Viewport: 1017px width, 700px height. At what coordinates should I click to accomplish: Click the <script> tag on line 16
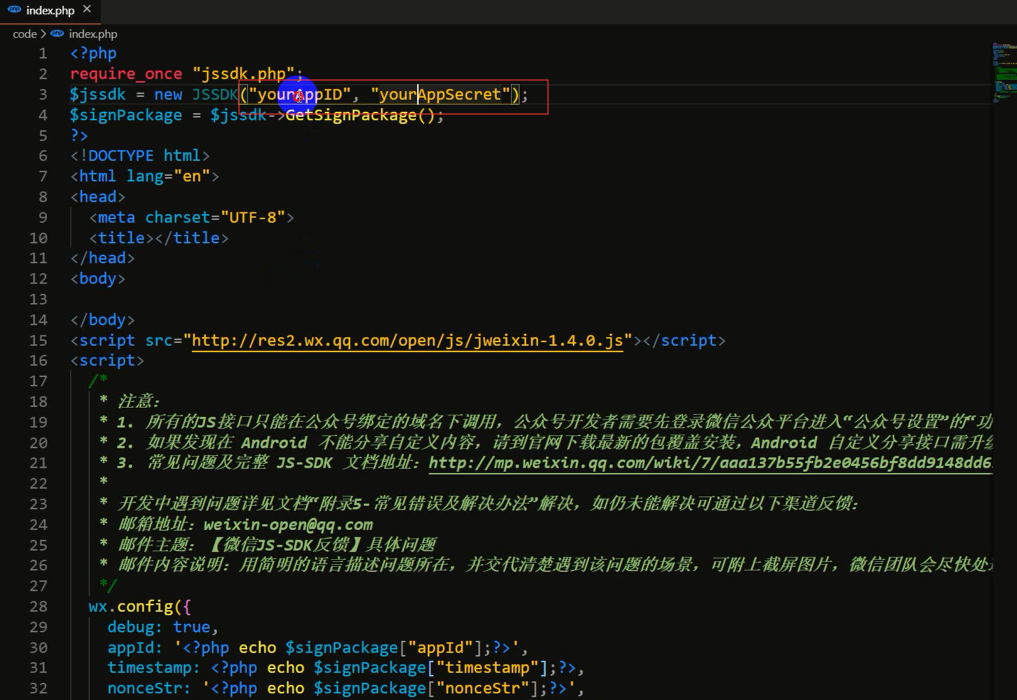[x=107, y=361]
